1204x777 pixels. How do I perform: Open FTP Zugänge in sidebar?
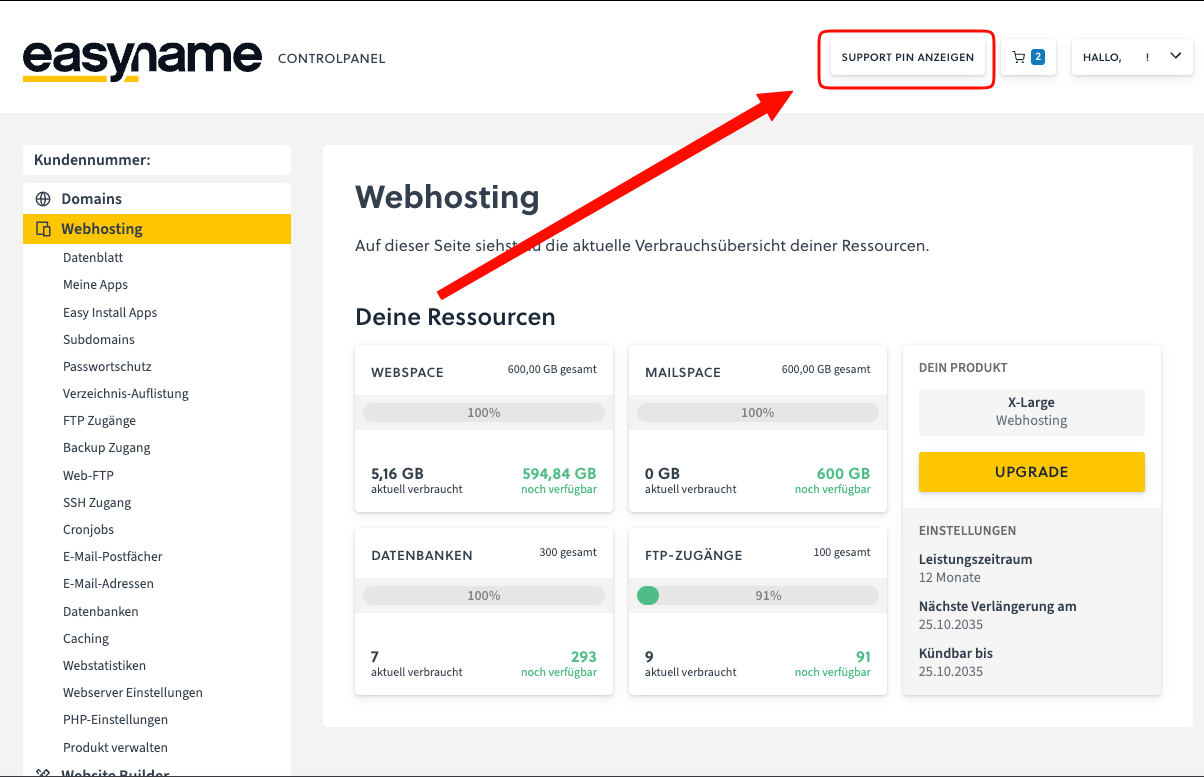[99, 421]
